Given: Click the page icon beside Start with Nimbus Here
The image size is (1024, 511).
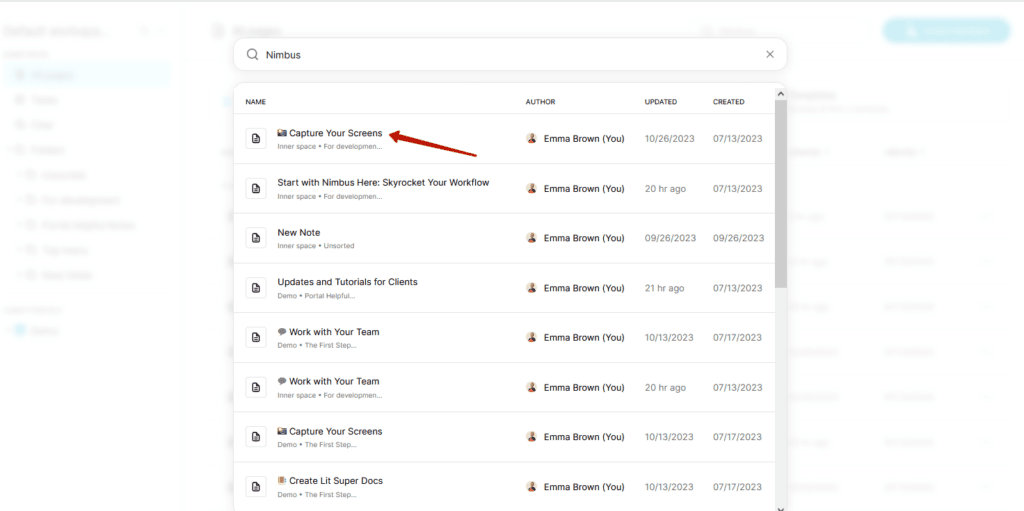Looking at the screenshot, I should pyautogui.click(x=256, y=188).
